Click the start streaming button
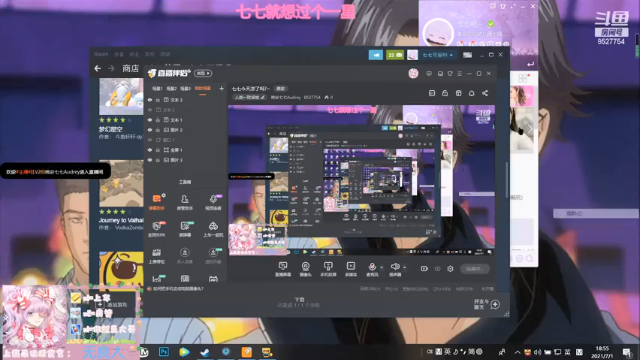Image resolution: width=640 pixels, height=360 pixels. [475, 269]
